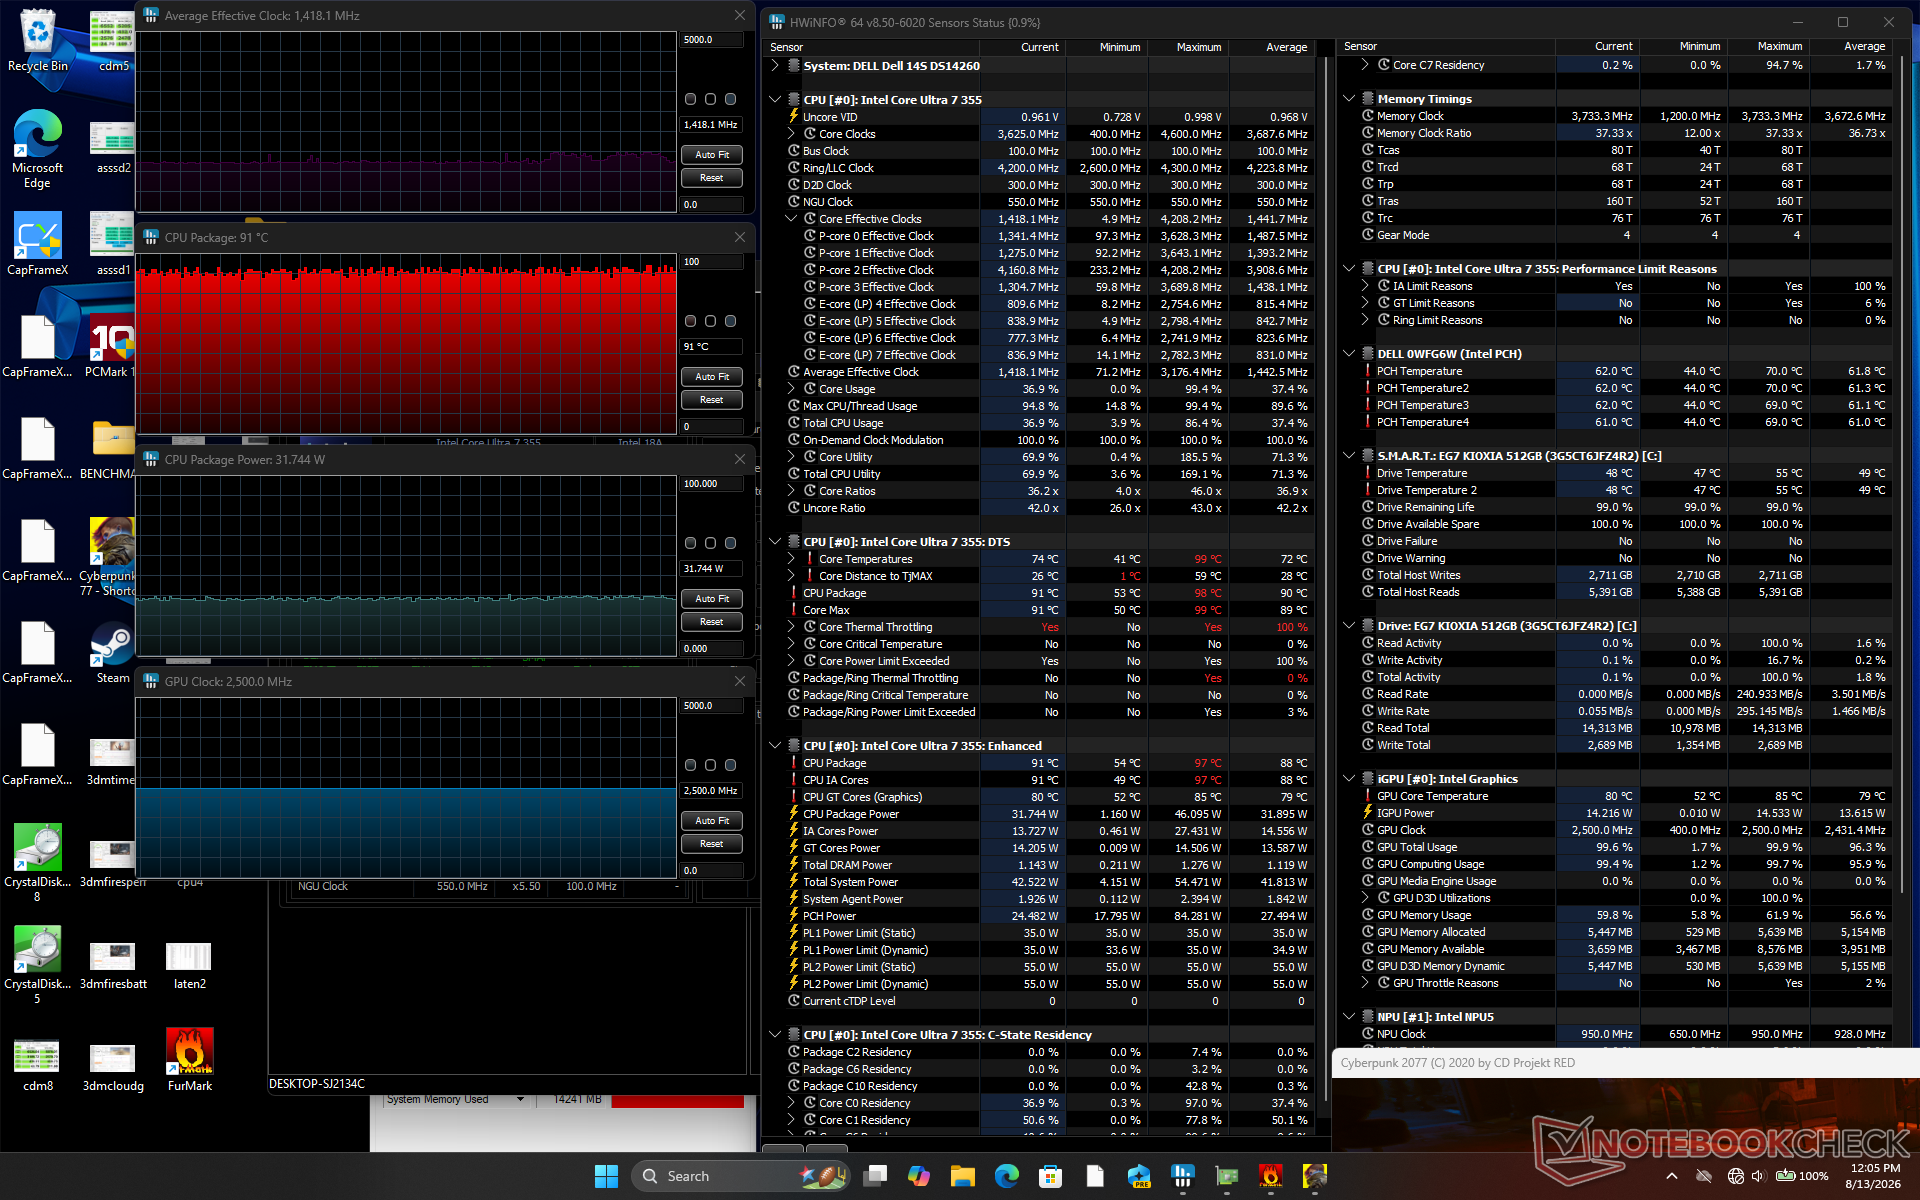Select the Core Thermal Throttling sensor row
Viewport: 1920px width, 1200px height.
(x=1047, y=627)
